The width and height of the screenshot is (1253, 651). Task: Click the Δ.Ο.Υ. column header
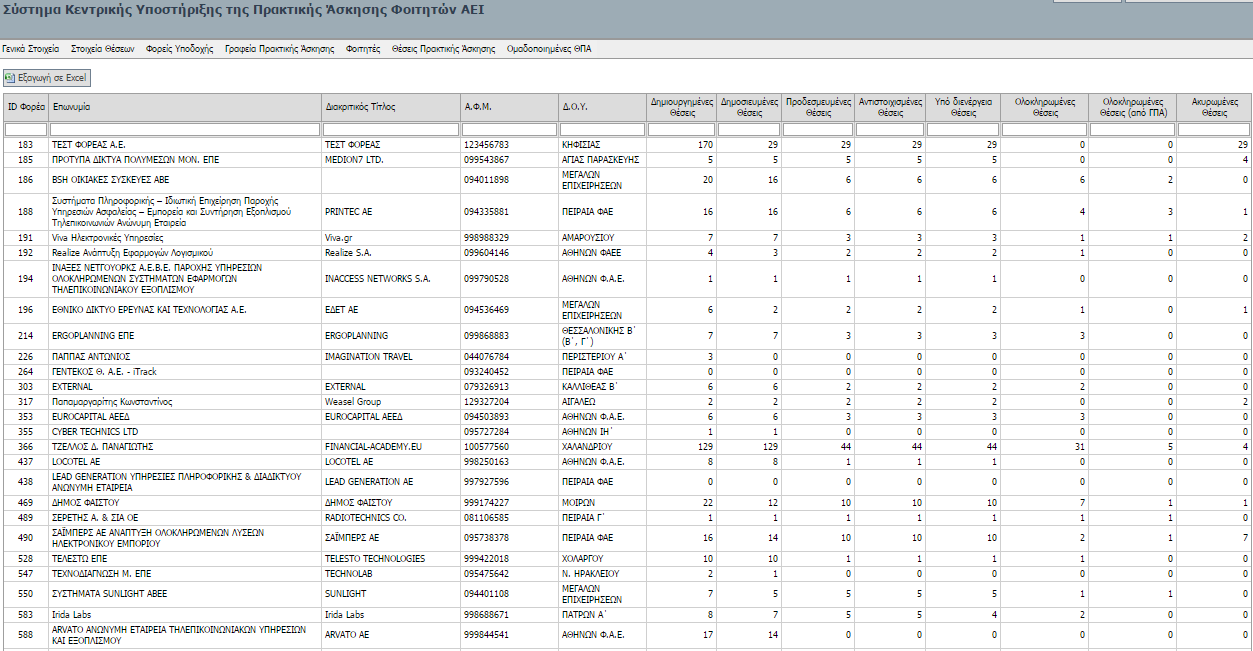602,107
